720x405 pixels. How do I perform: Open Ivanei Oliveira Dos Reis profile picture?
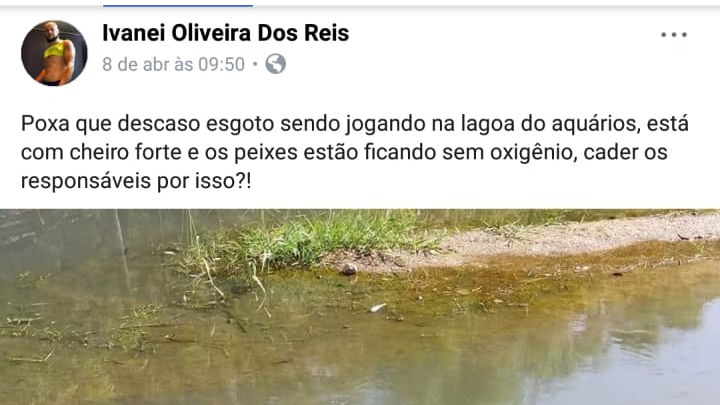click(54, 53)
